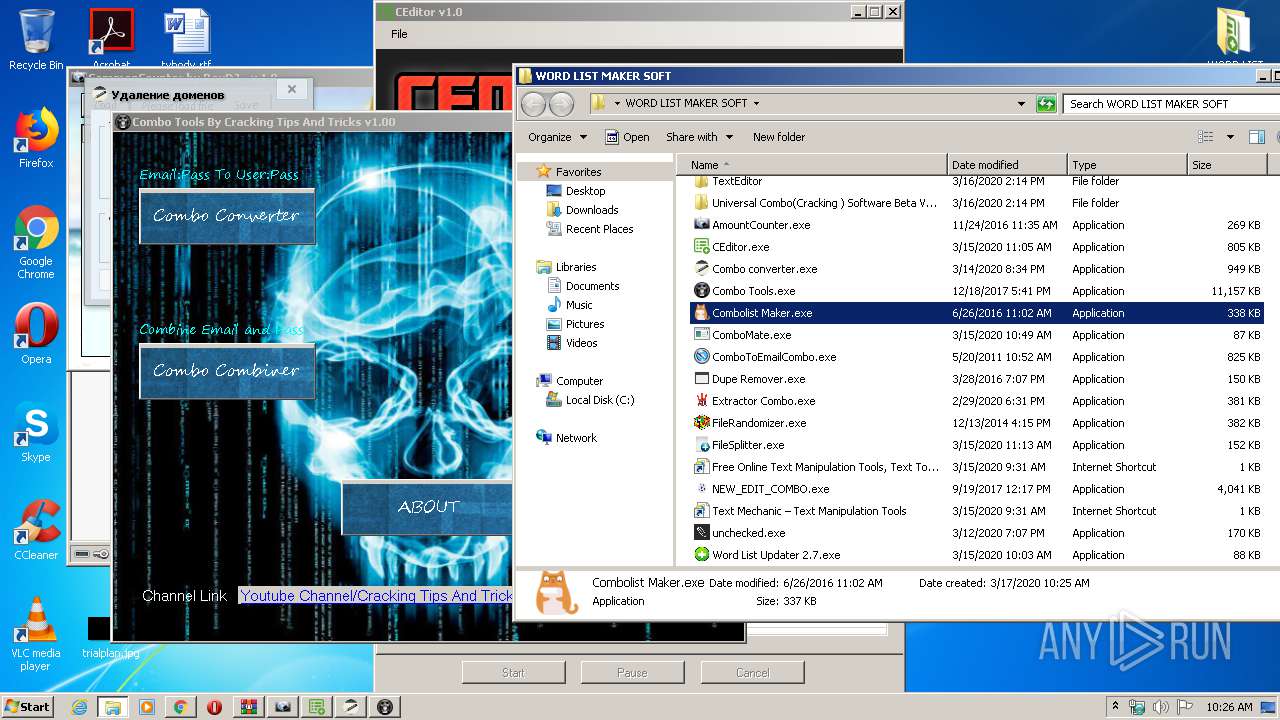Select the CEditor.exe file icon
1280x720 pixels.
[x=701, y=247]
